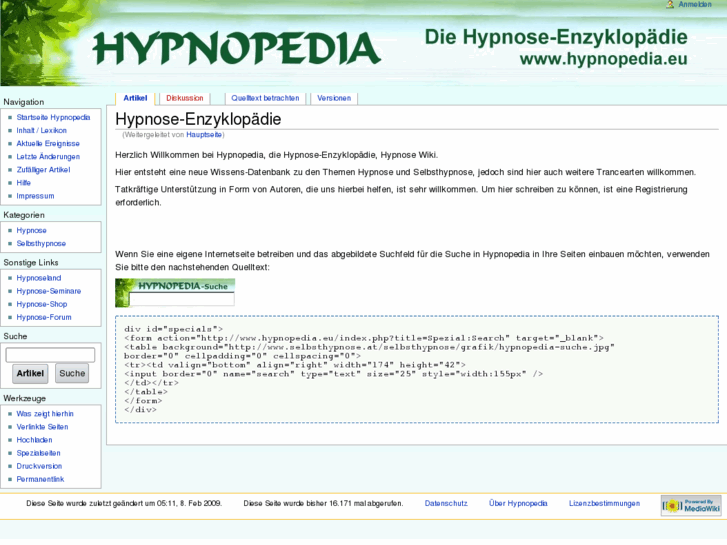The height and width of the screenshot is (545, 727).
Task: Open the Datenschutz footer link
Action: click(x=446, y=503)
